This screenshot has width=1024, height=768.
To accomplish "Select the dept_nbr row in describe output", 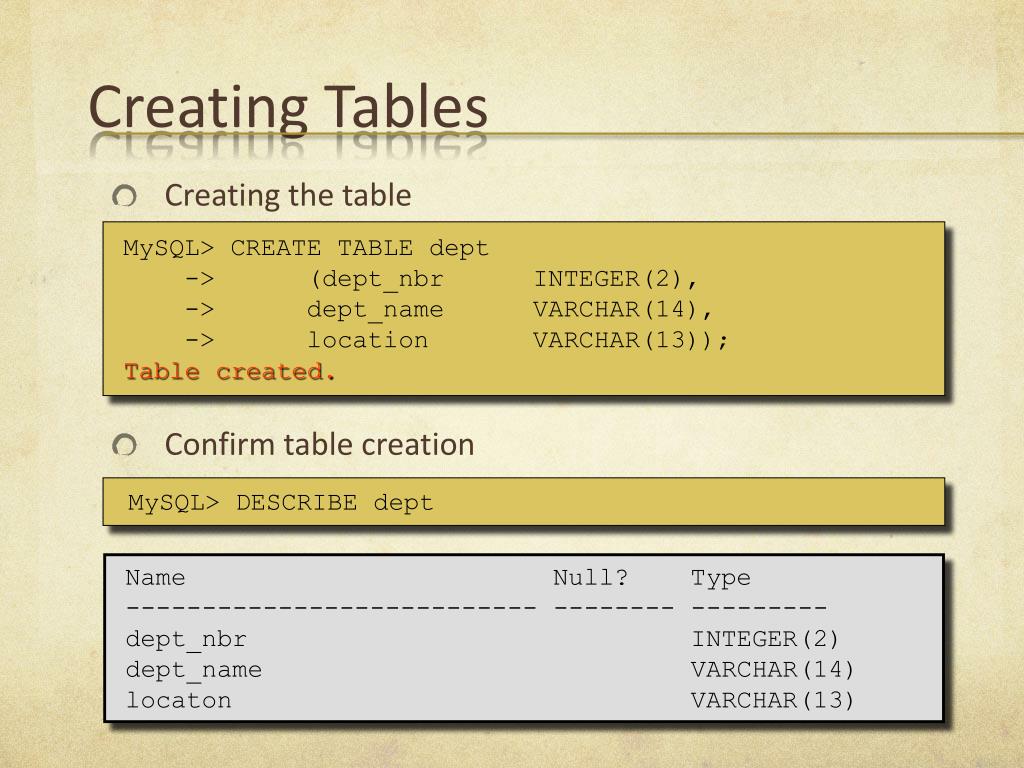I will [482, 639].
